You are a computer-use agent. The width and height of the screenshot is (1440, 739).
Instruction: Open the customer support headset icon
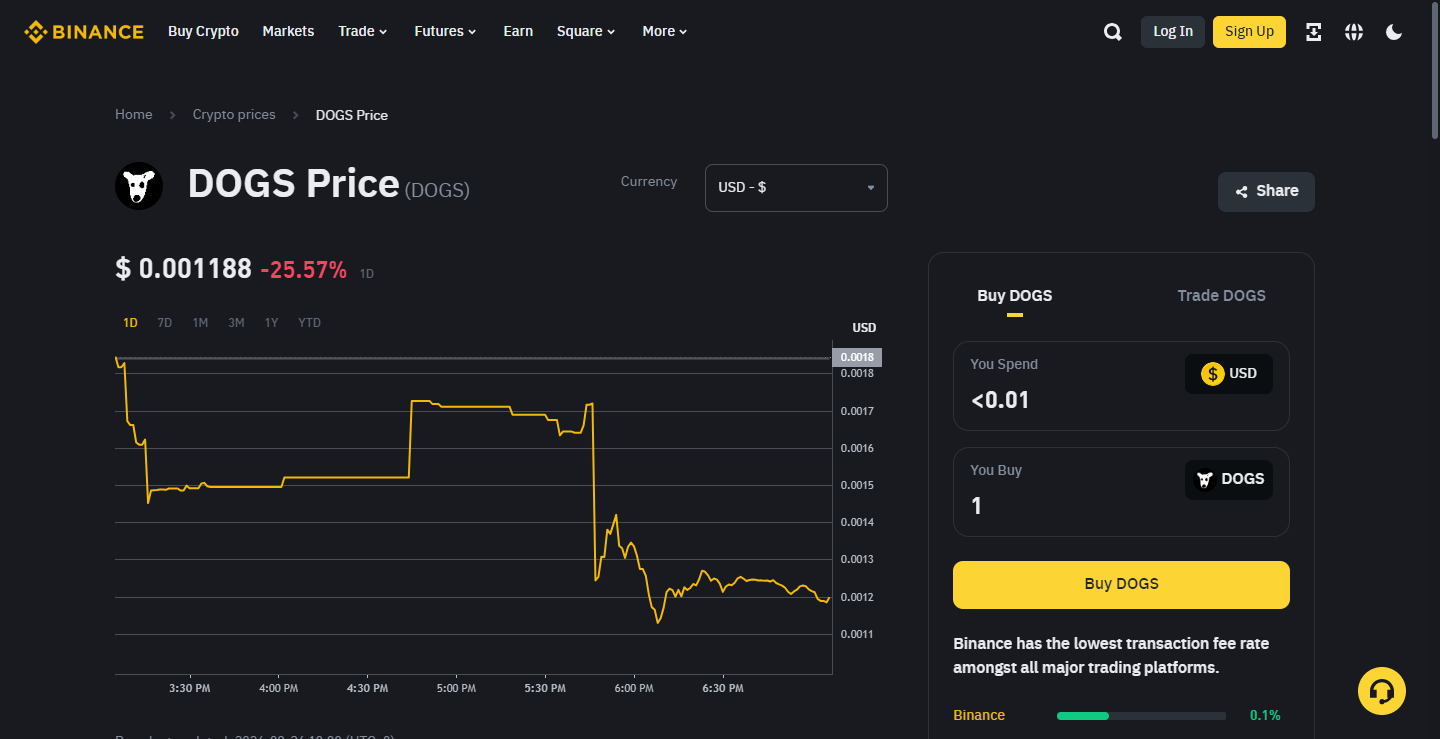1382,690
